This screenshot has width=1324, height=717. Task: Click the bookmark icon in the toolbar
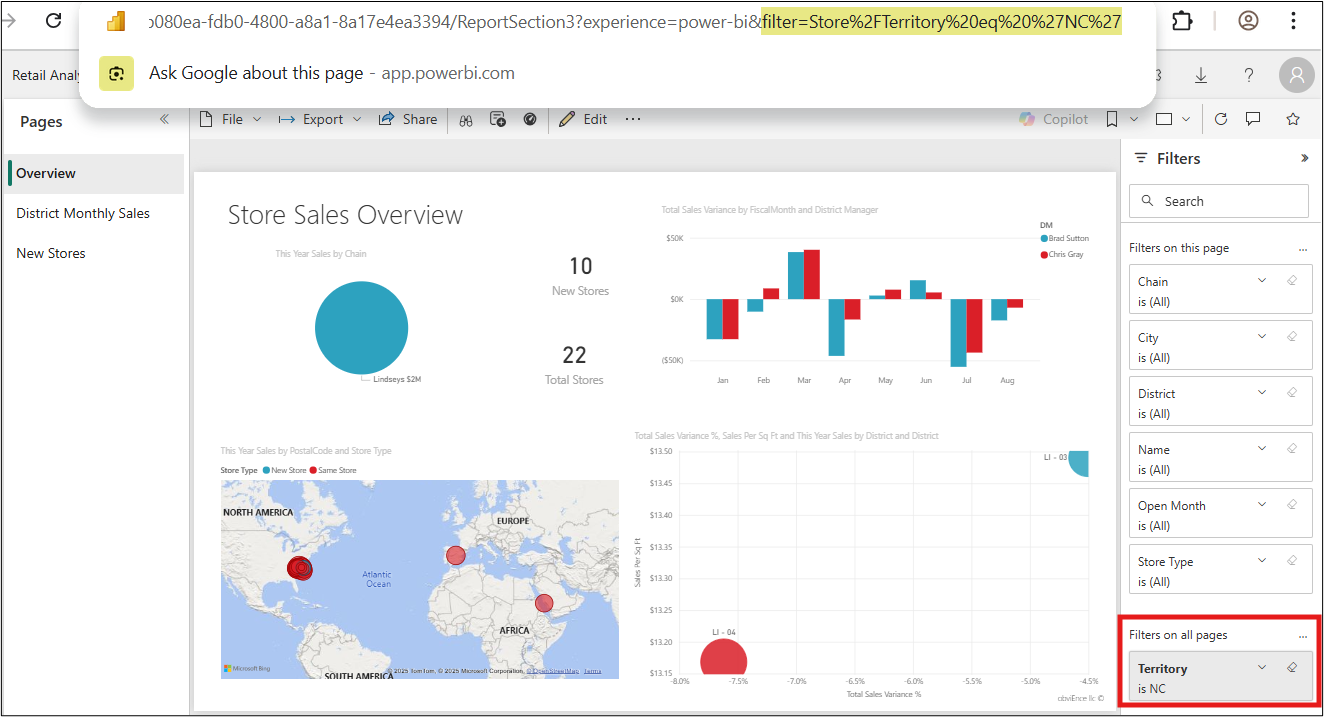click(x=1111, y=119)
